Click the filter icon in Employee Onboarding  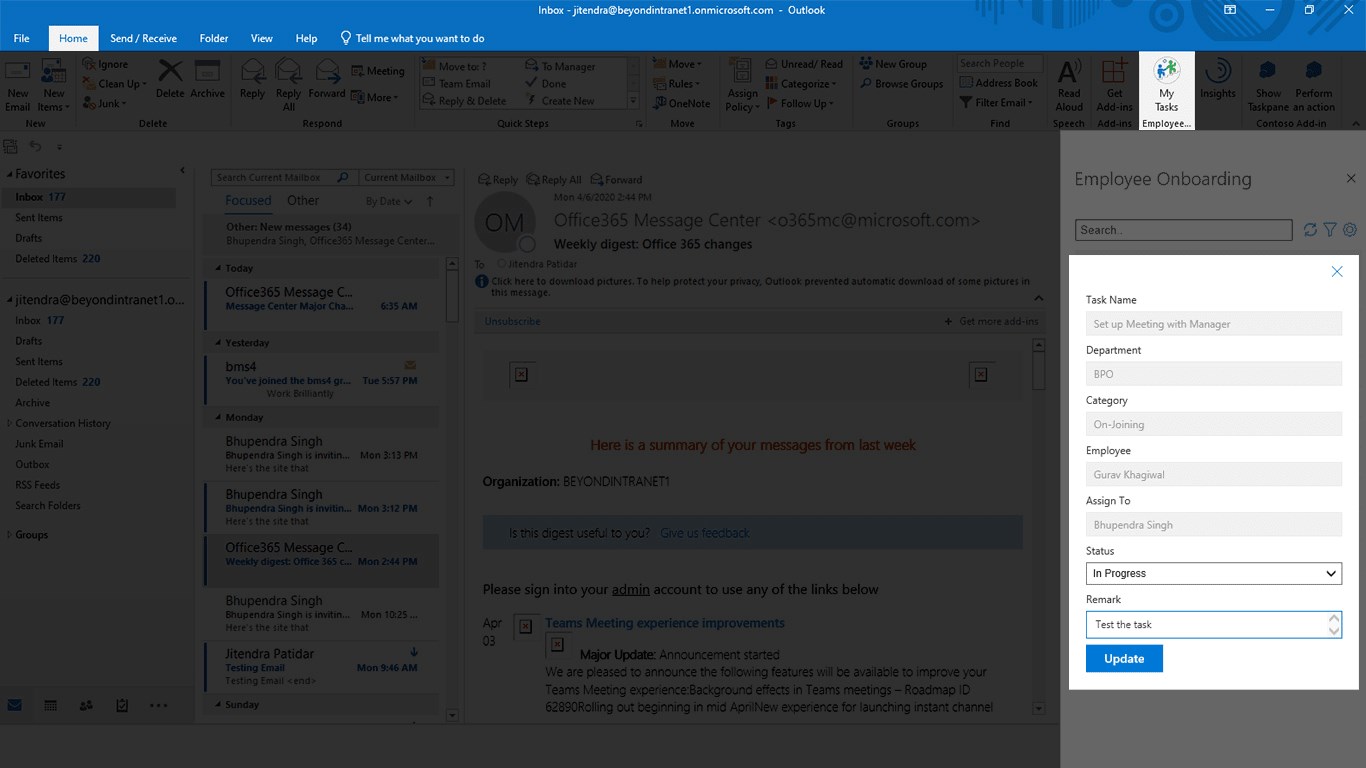1330,230
